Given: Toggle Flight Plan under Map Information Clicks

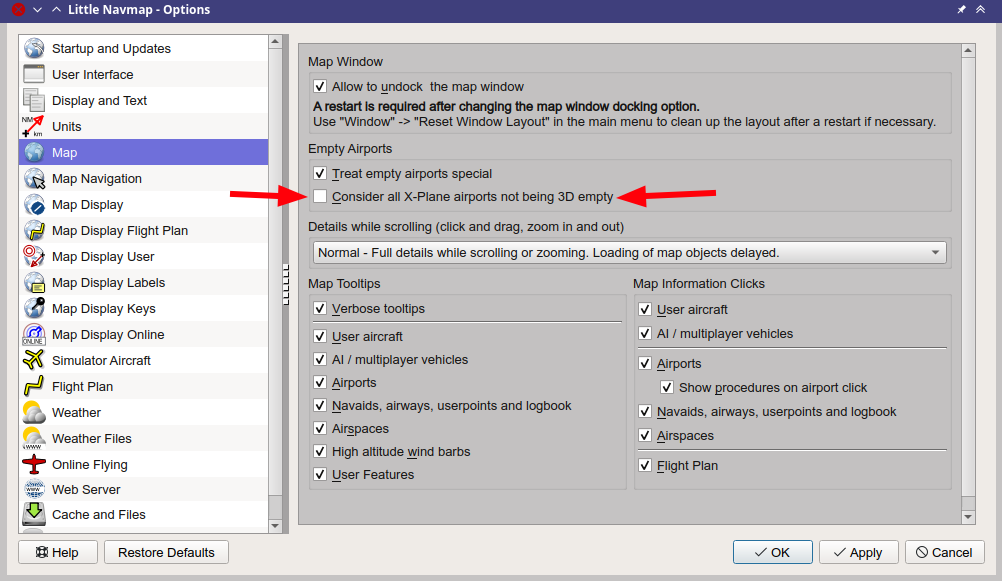Looking at the screenshot, I should tap(645, 465).
